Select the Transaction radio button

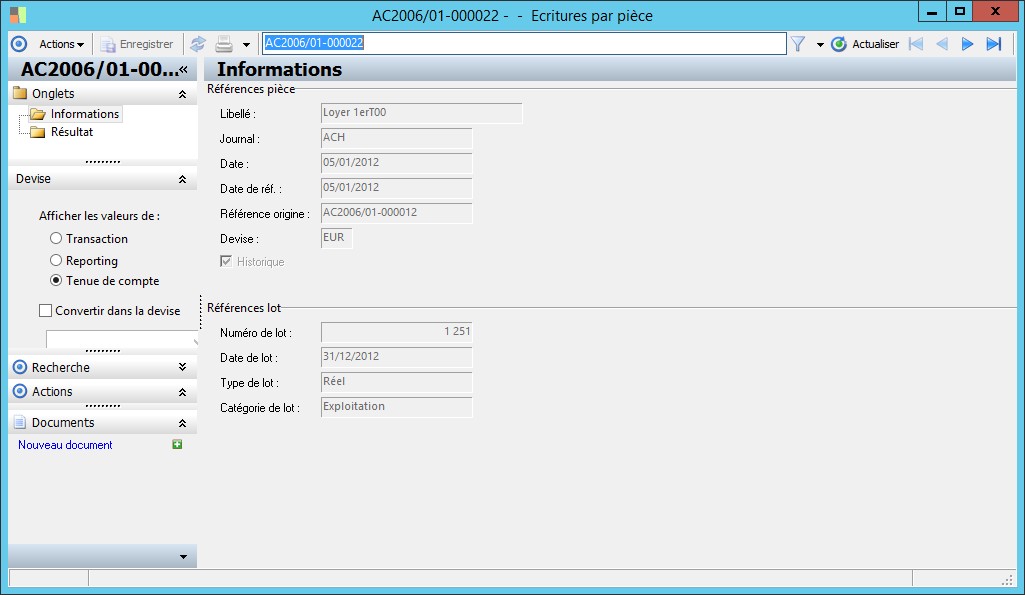[56, 239]
